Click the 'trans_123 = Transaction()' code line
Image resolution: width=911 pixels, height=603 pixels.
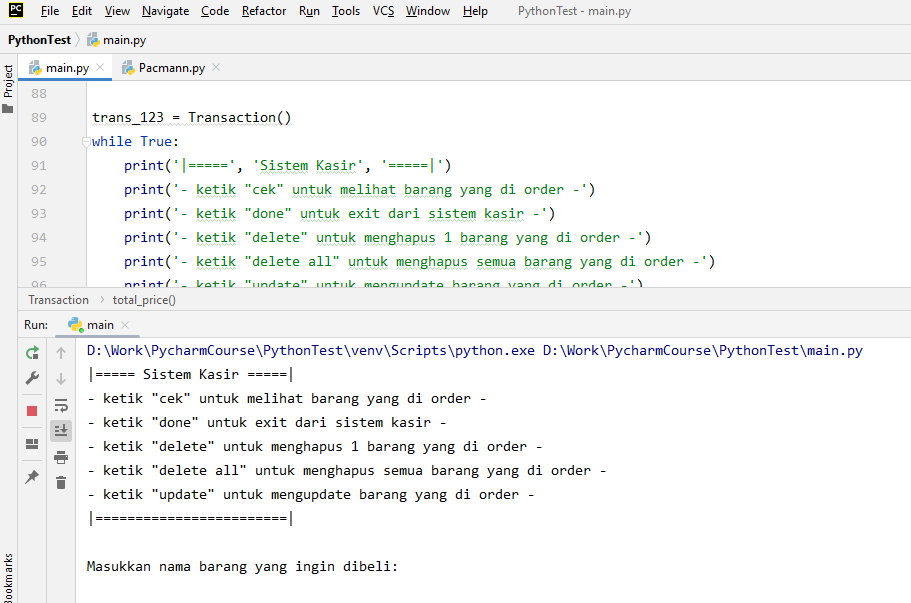pos(191,117)
